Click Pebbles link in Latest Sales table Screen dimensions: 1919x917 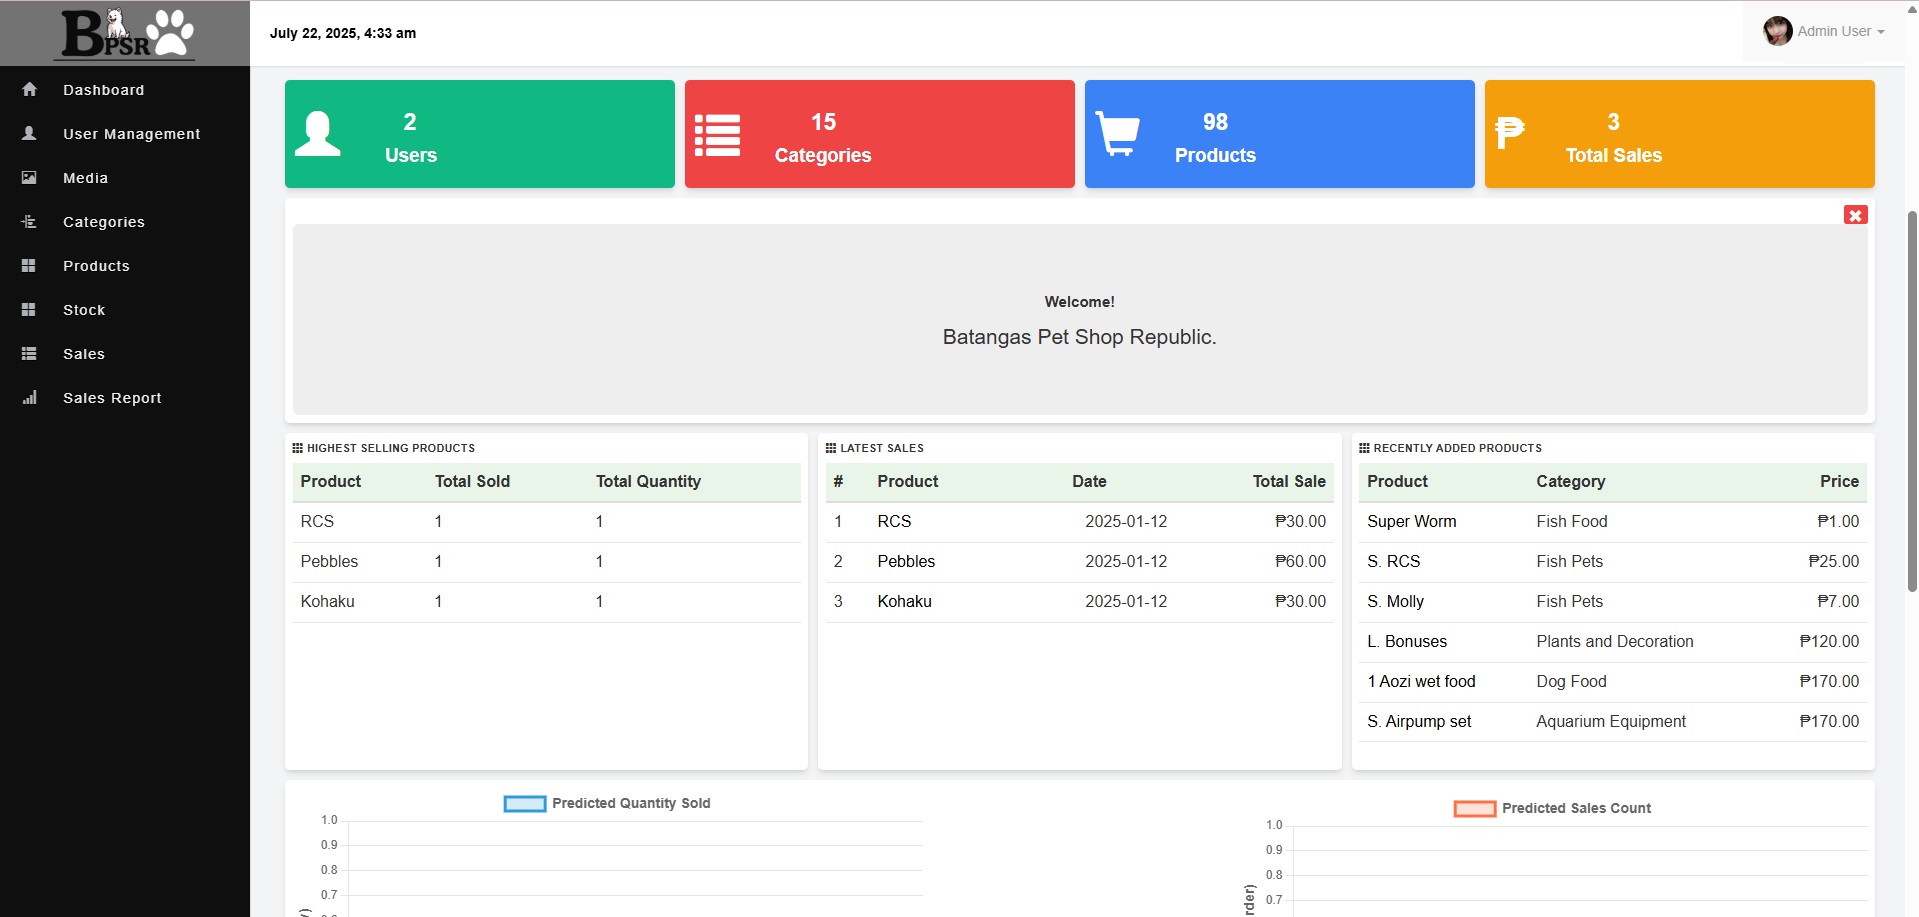(x=906, y=561)
